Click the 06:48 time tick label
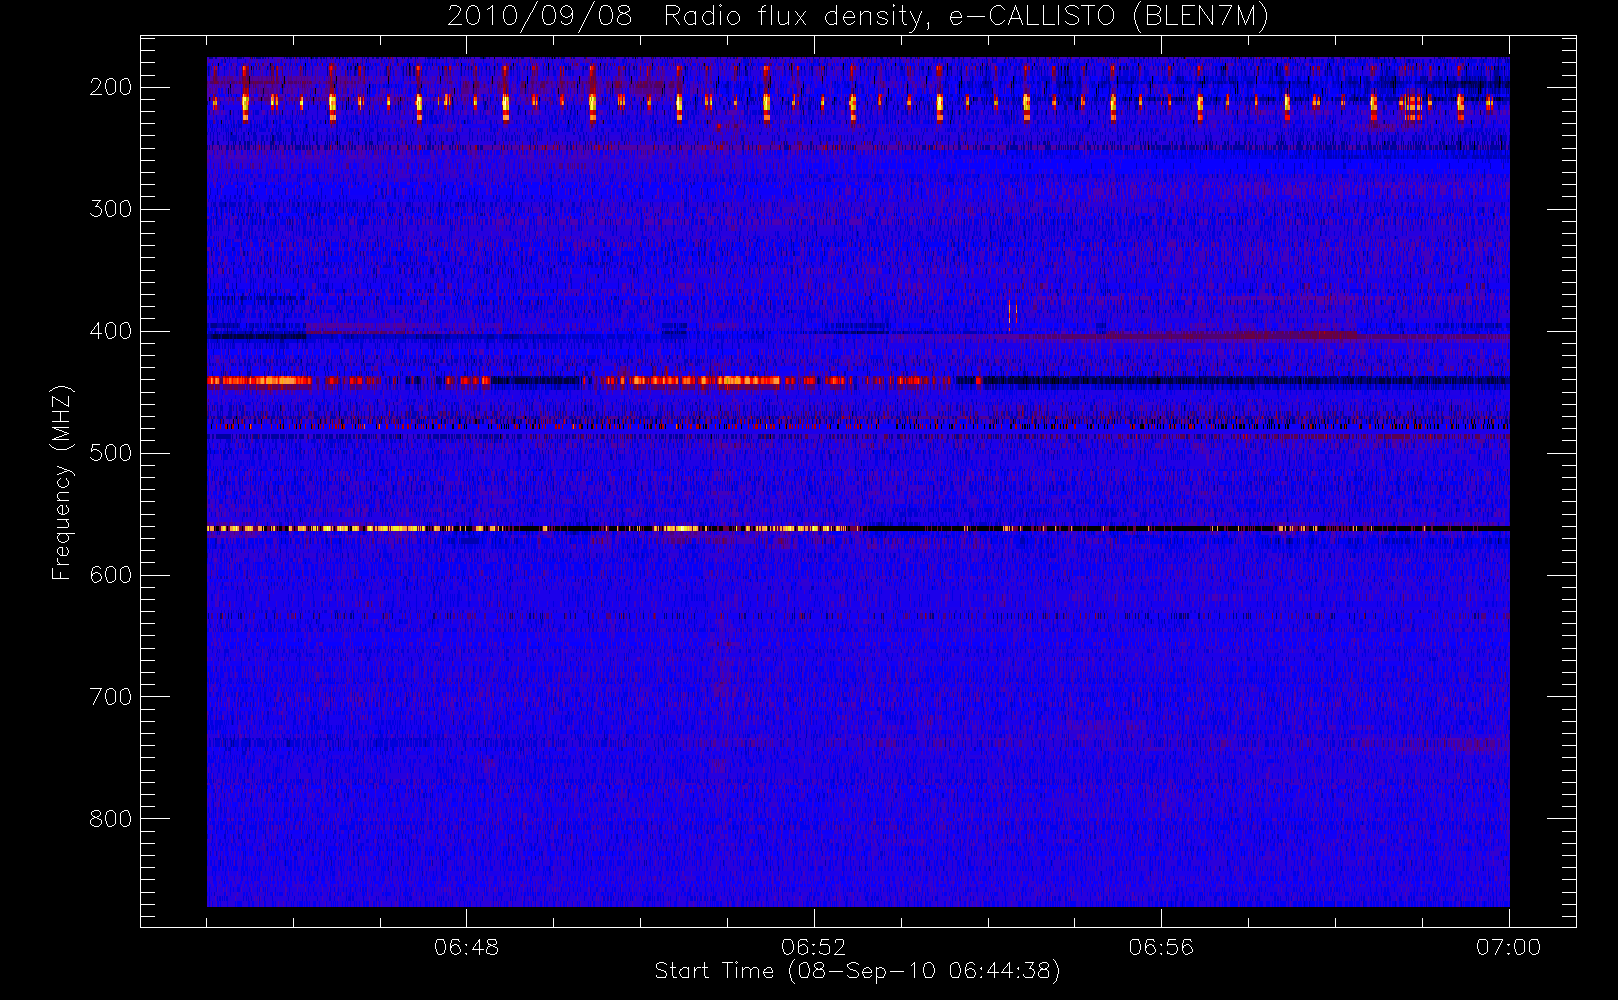 [466, 947]
